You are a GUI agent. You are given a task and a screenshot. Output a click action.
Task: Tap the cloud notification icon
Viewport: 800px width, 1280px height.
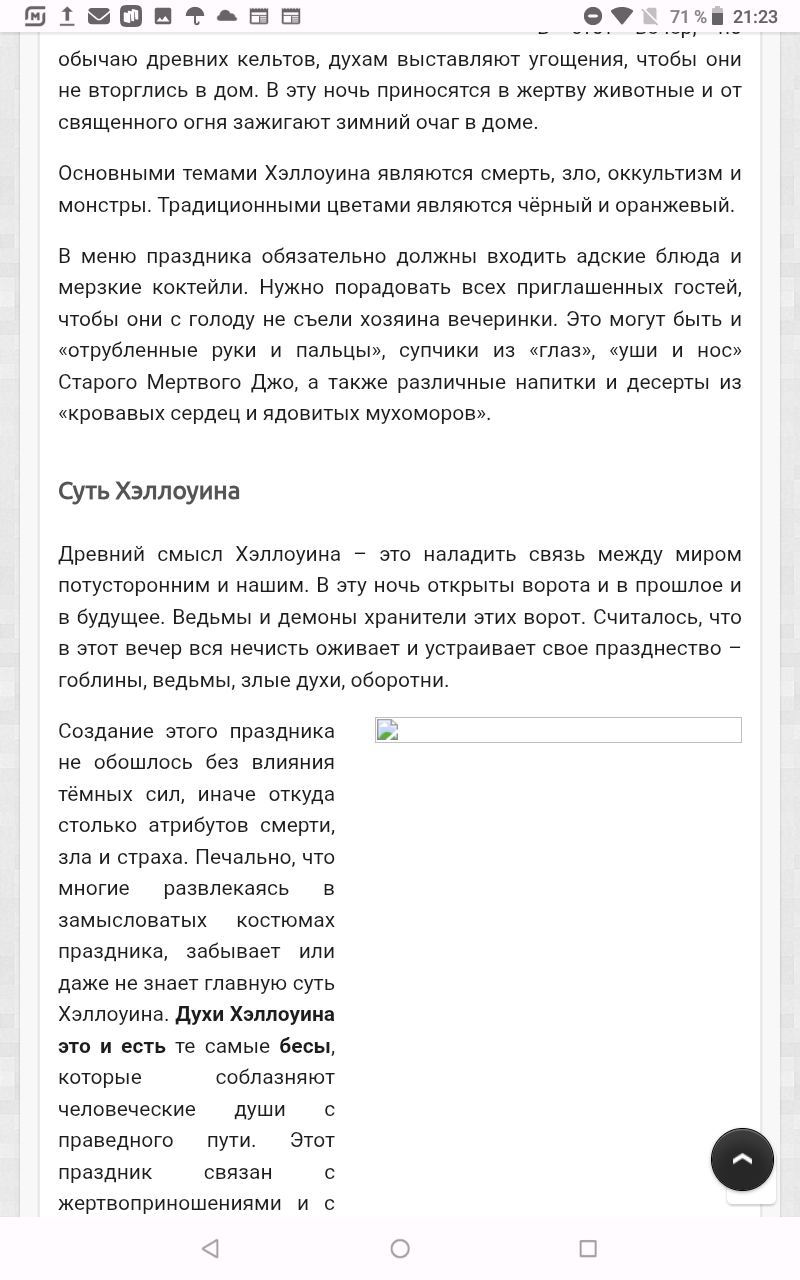click(227, 16)
